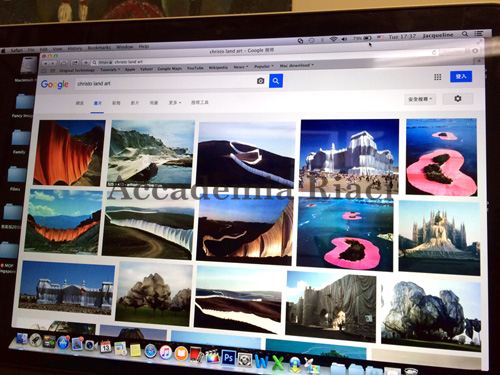Open Microsoft Word icon in dock
500x375 pixels.
point(262,362)
